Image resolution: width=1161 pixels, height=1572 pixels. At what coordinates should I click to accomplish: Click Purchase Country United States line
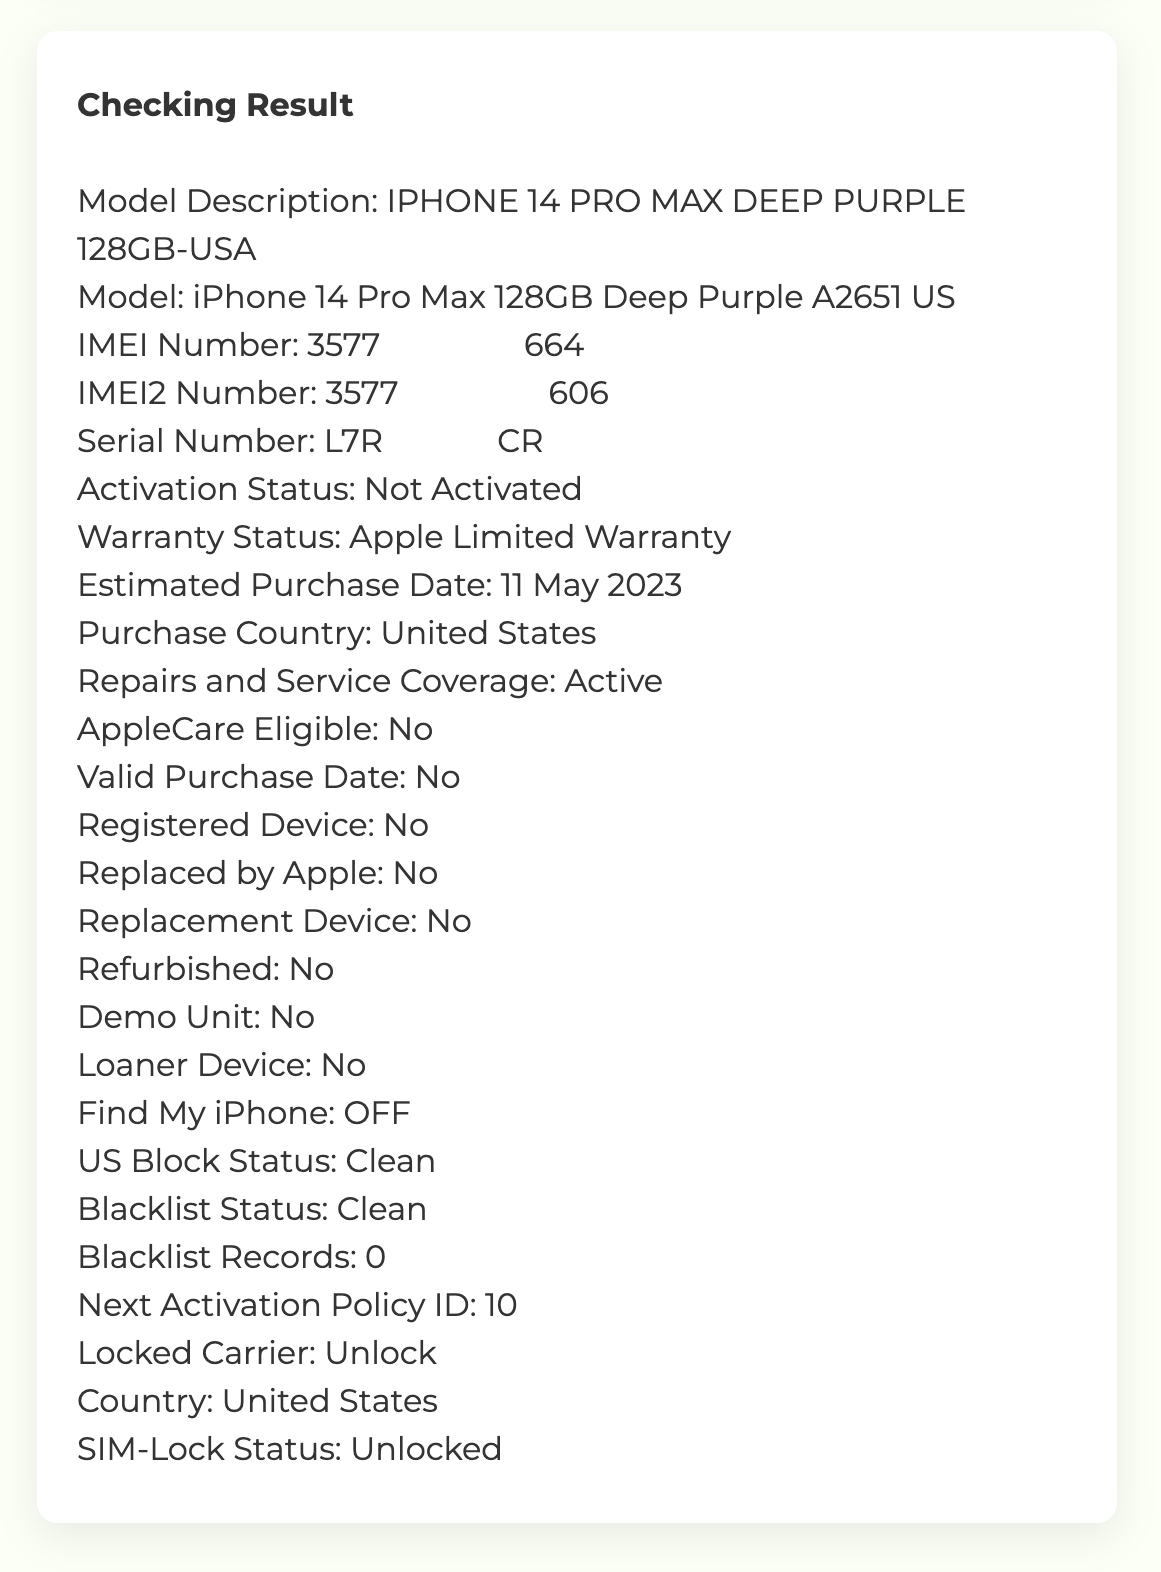337,633
